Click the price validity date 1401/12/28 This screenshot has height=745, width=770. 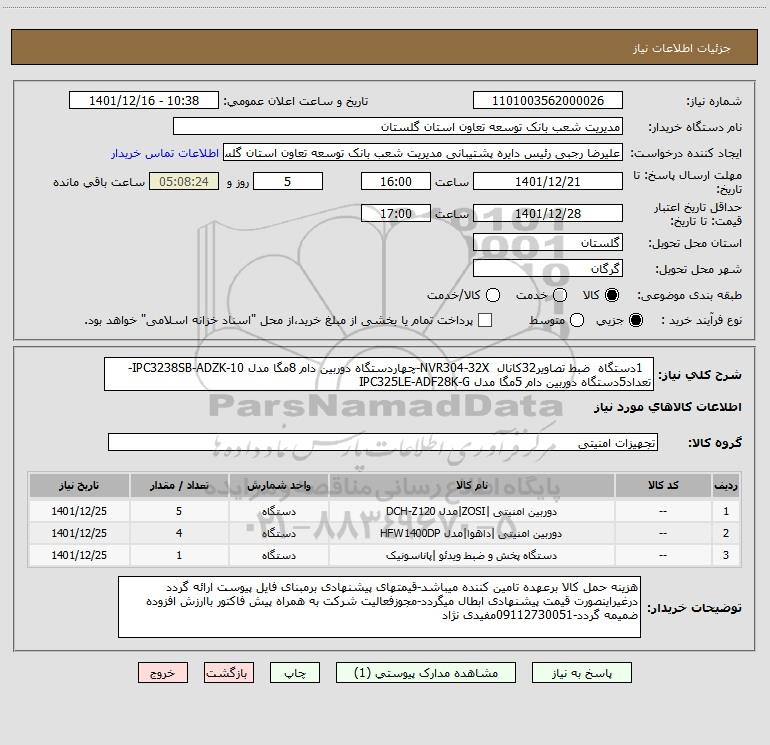(548, 213)
